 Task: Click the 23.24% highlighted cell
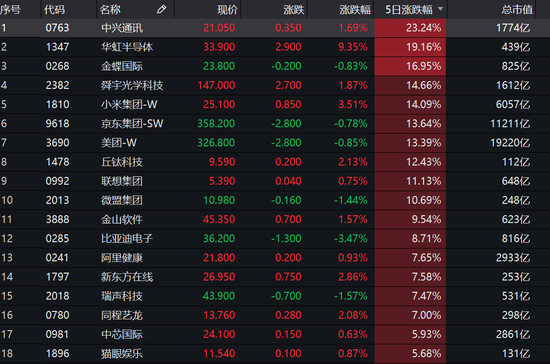click(410, 28)
